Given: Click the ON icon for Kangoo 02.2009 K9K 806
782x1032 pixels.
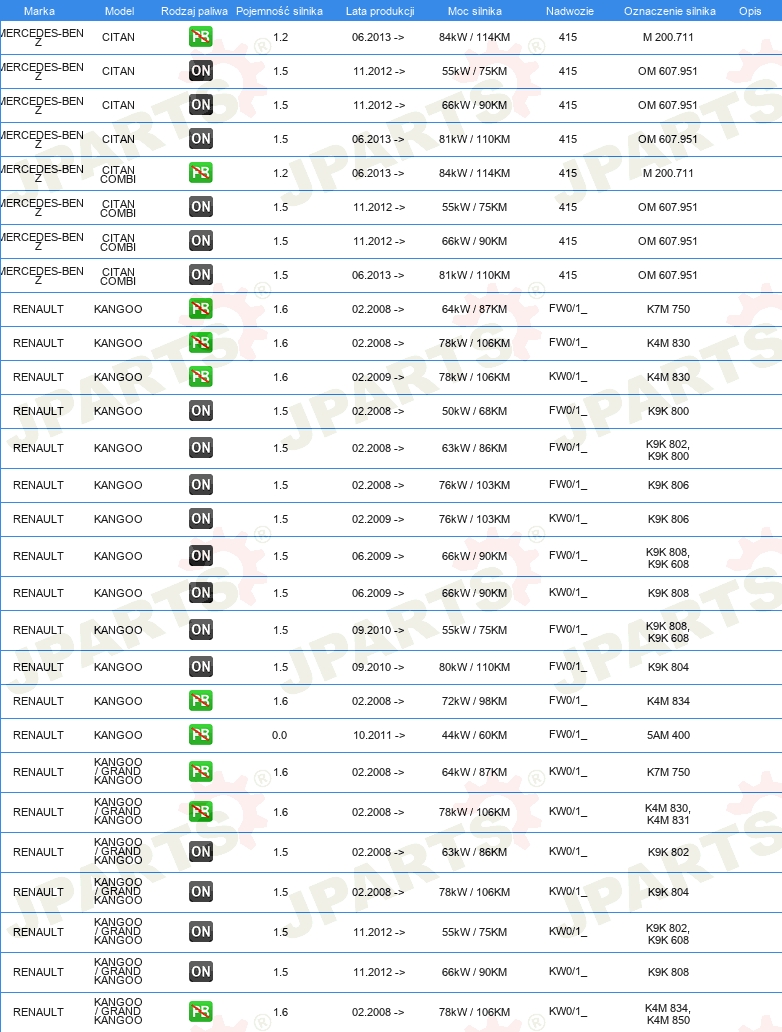Looking at the screenshot, I should click(201, 519).
